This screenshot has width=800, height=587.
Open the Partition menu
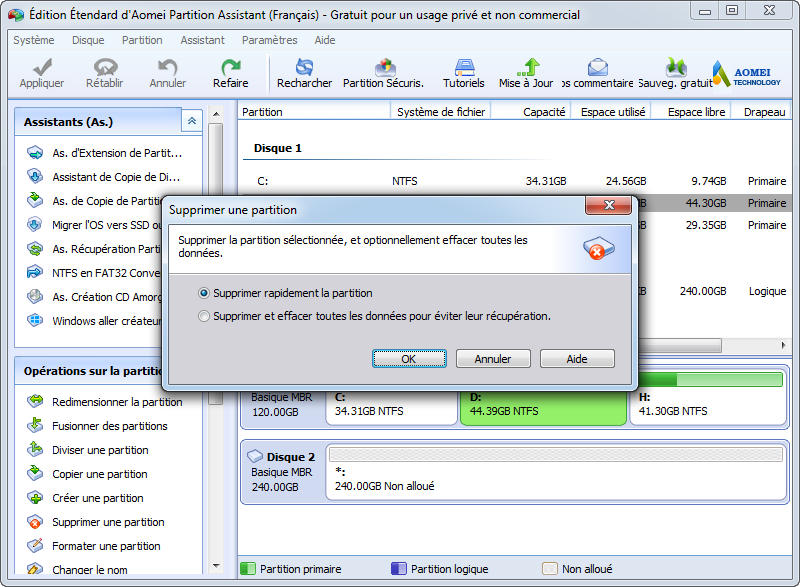click(142, 40)
